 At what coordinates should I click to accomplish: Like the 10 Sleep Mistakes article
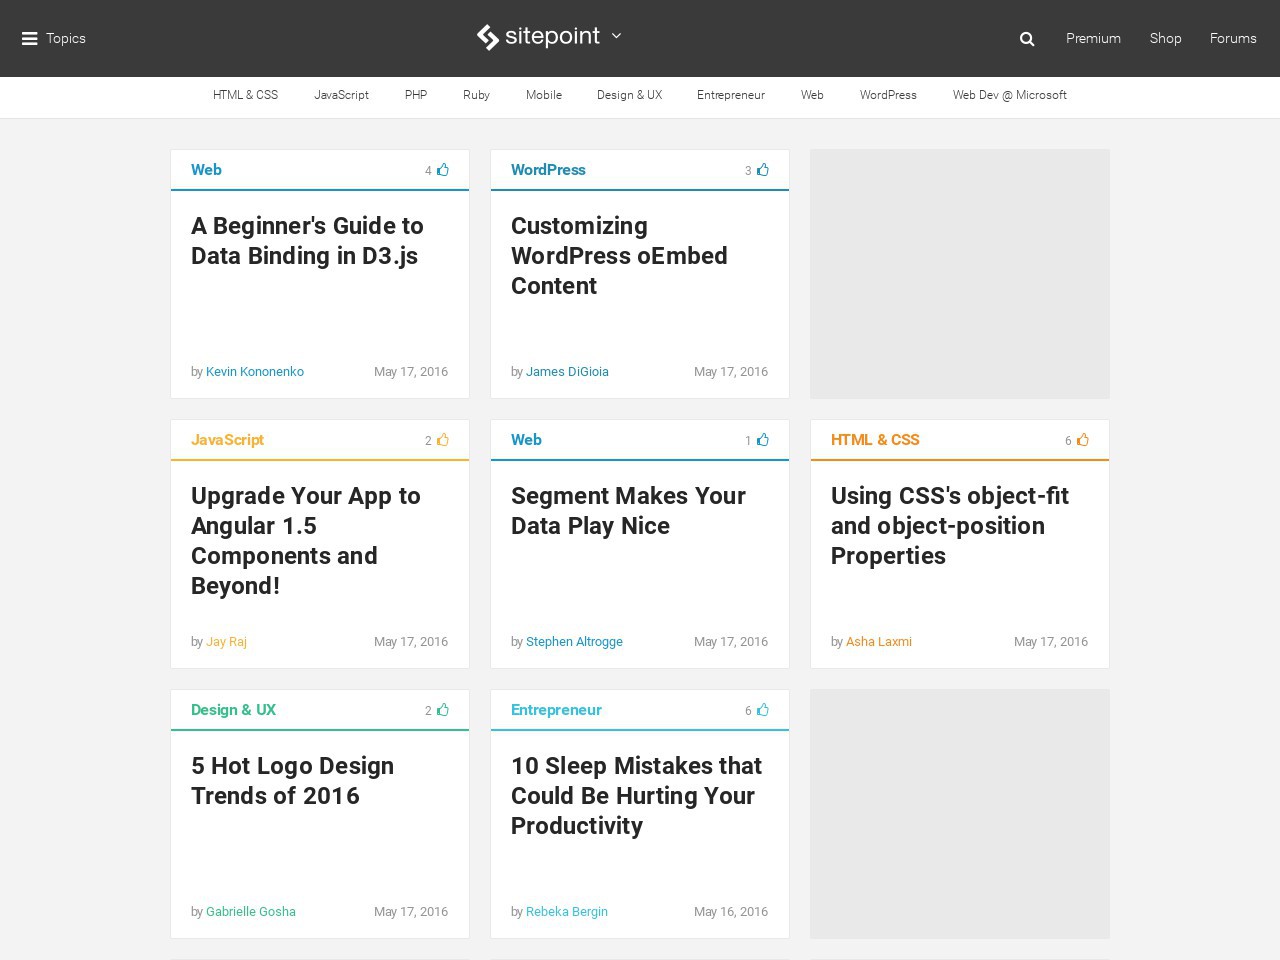point(763,710)
